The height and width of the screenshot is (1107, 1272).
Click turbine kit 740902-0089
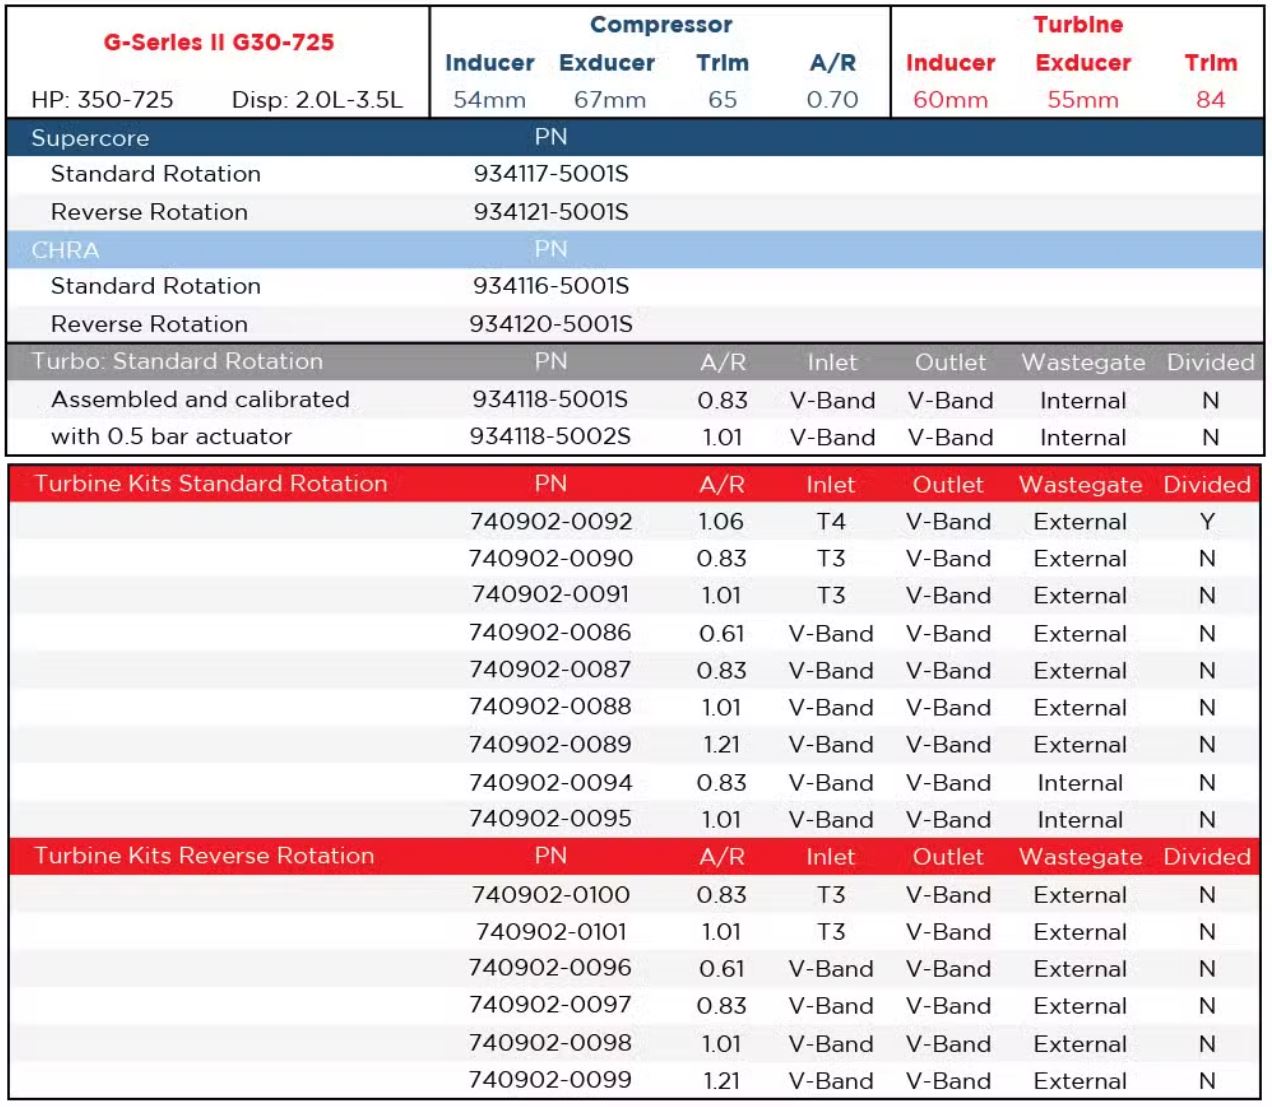[551, 745]
